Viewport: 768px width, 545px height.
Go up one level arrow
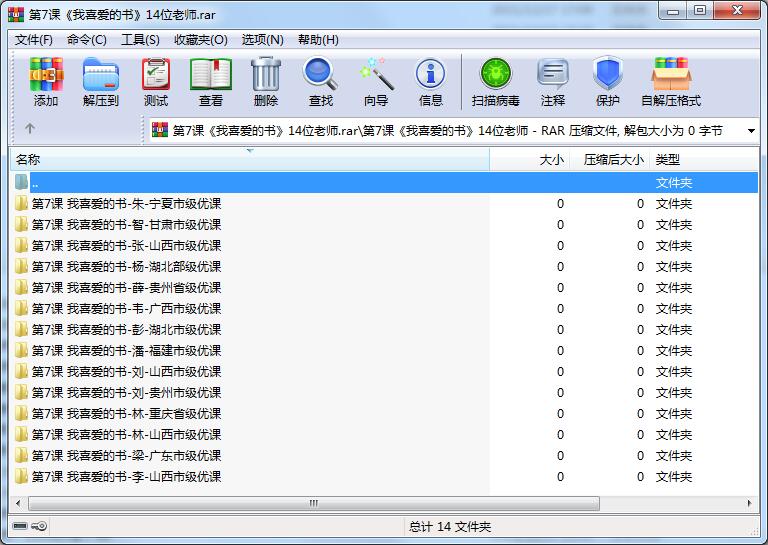[x=29, y=128]
